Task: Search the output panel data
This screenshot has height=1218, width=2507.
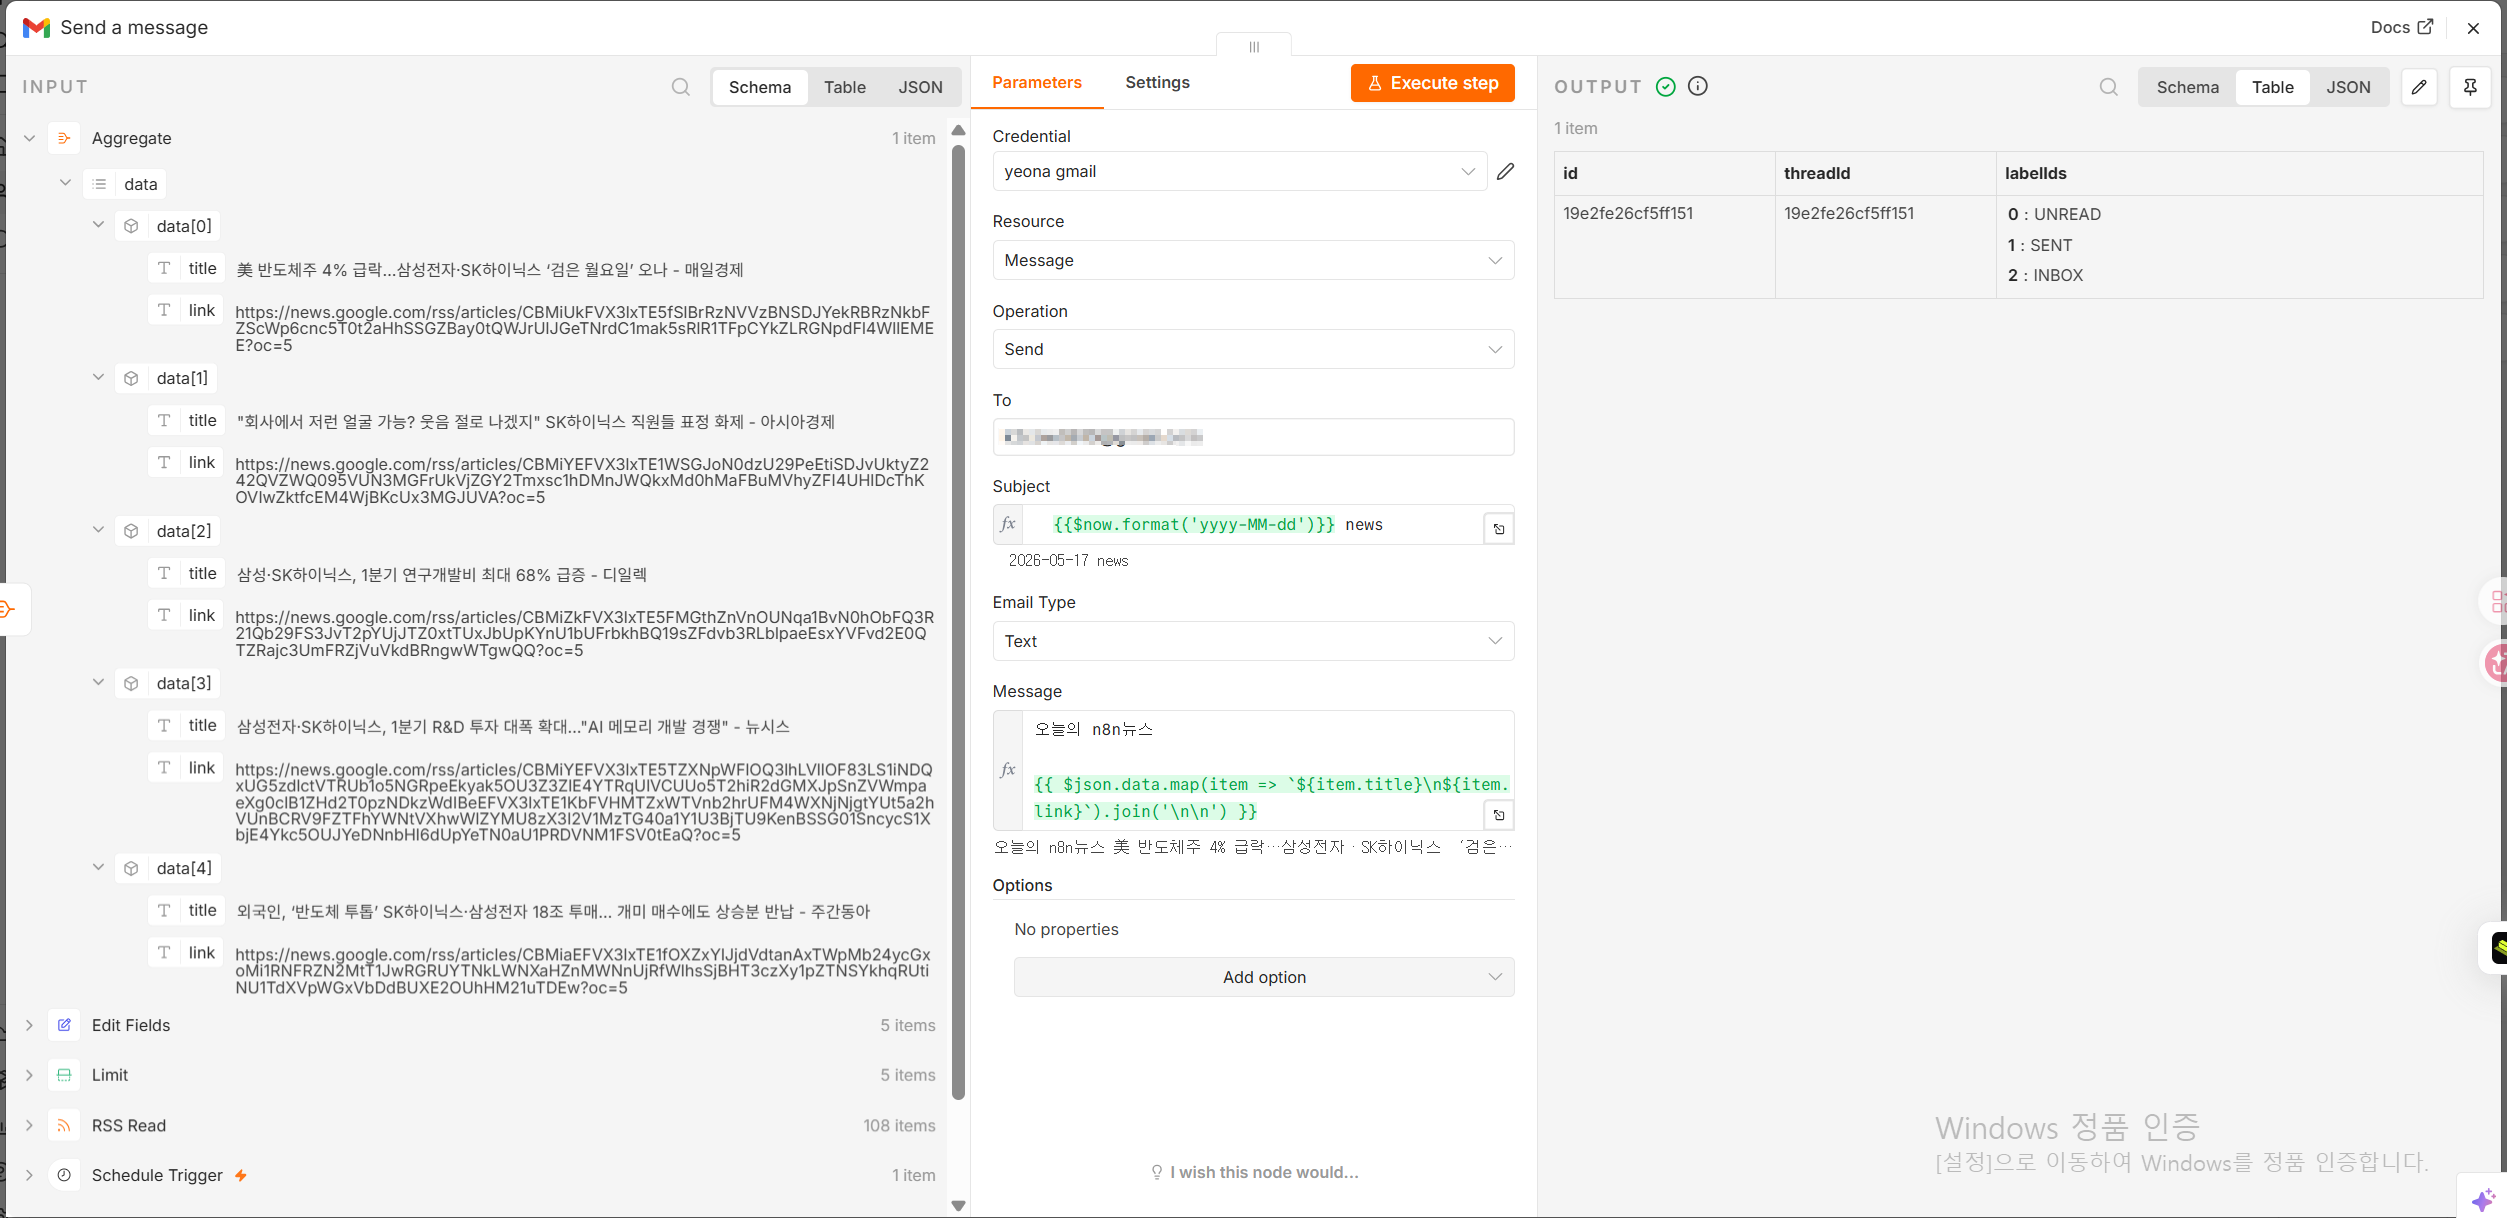Action: coord(2109,87)
